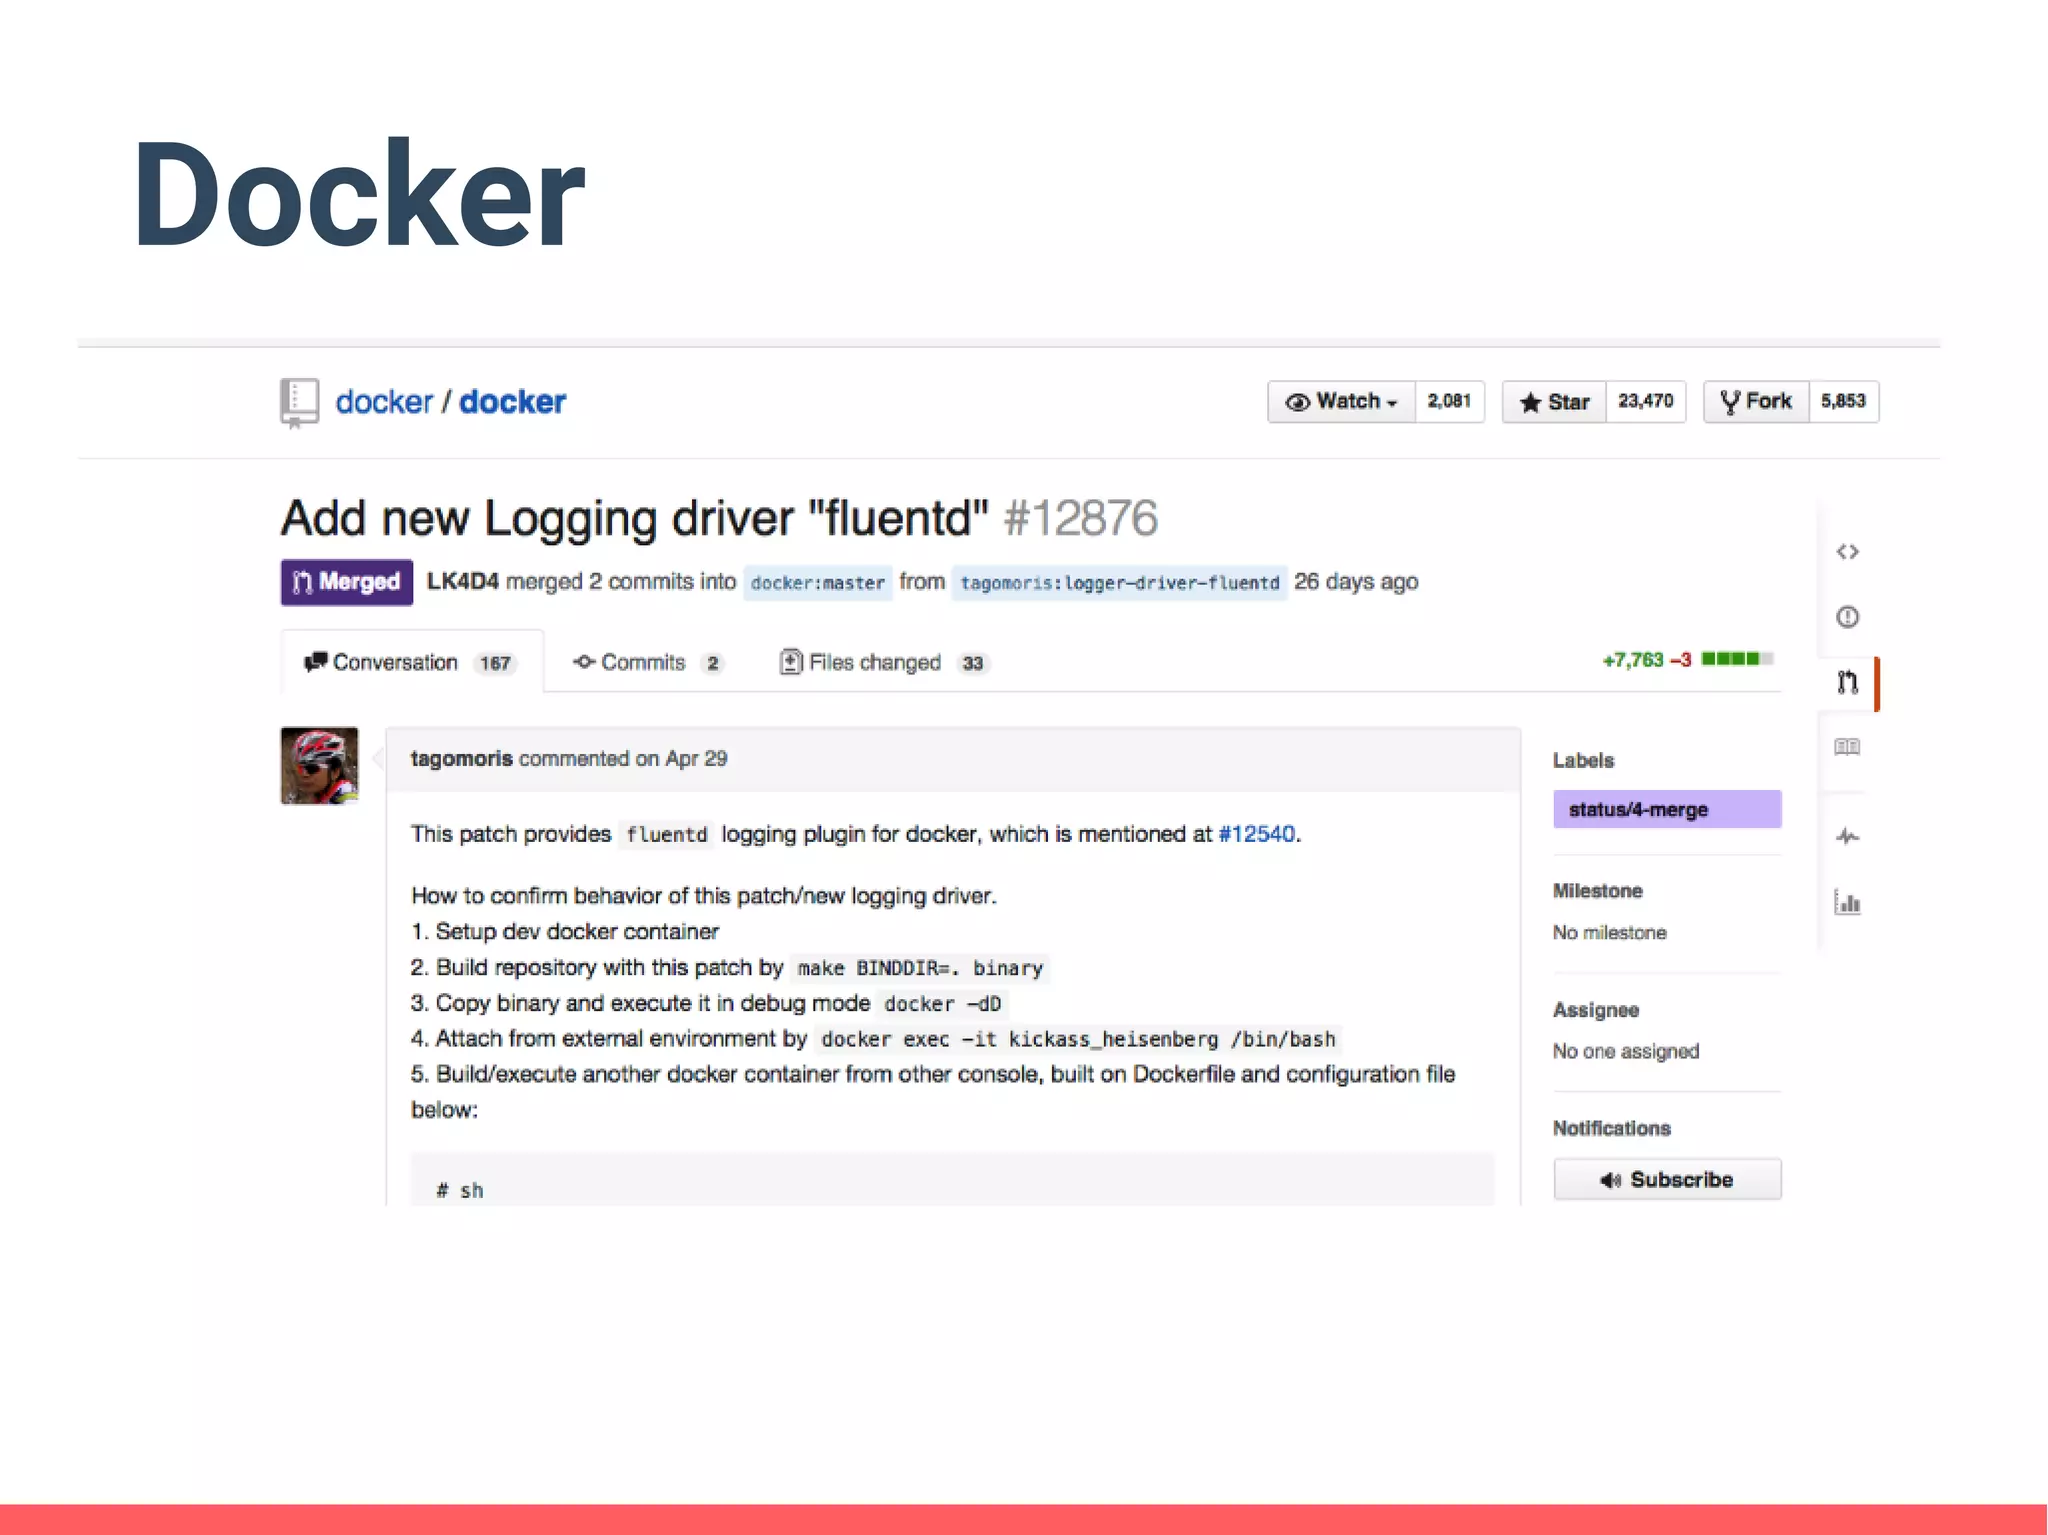Screen dimensions: 2048x1535
Task: Click the repository book icon beside docker/docker
Action: [x=299, y=403]
